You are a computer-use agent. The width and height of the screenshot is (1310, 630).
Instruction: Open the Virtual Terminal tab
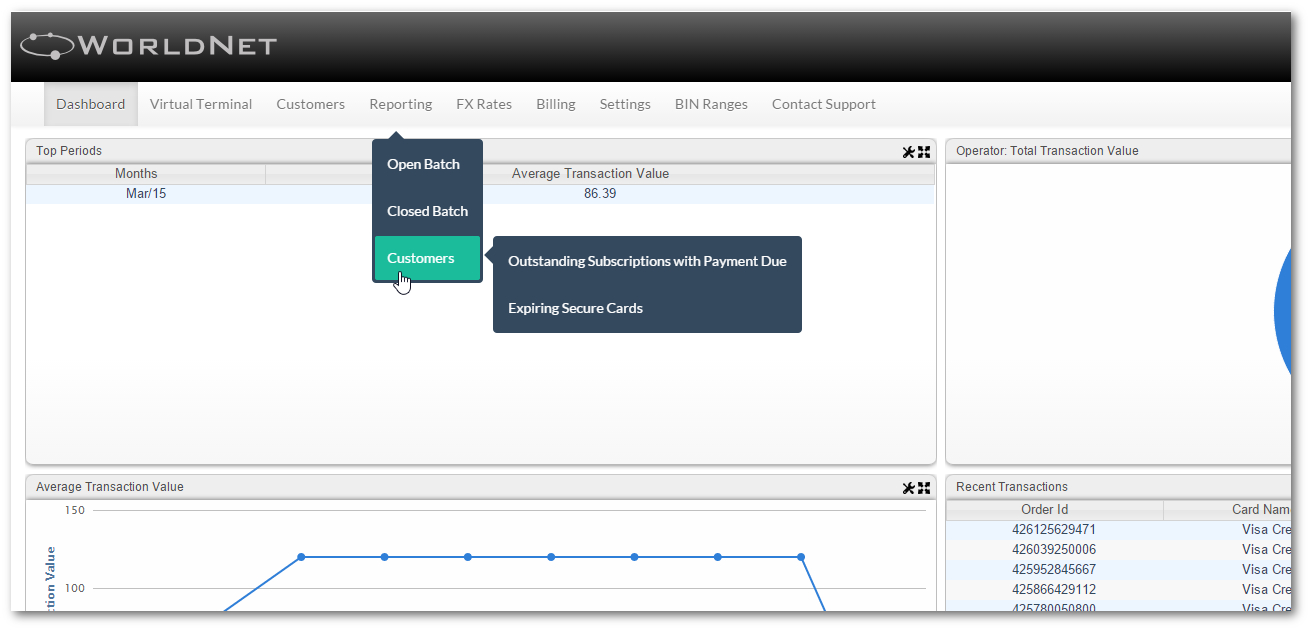tap(201, 104)
